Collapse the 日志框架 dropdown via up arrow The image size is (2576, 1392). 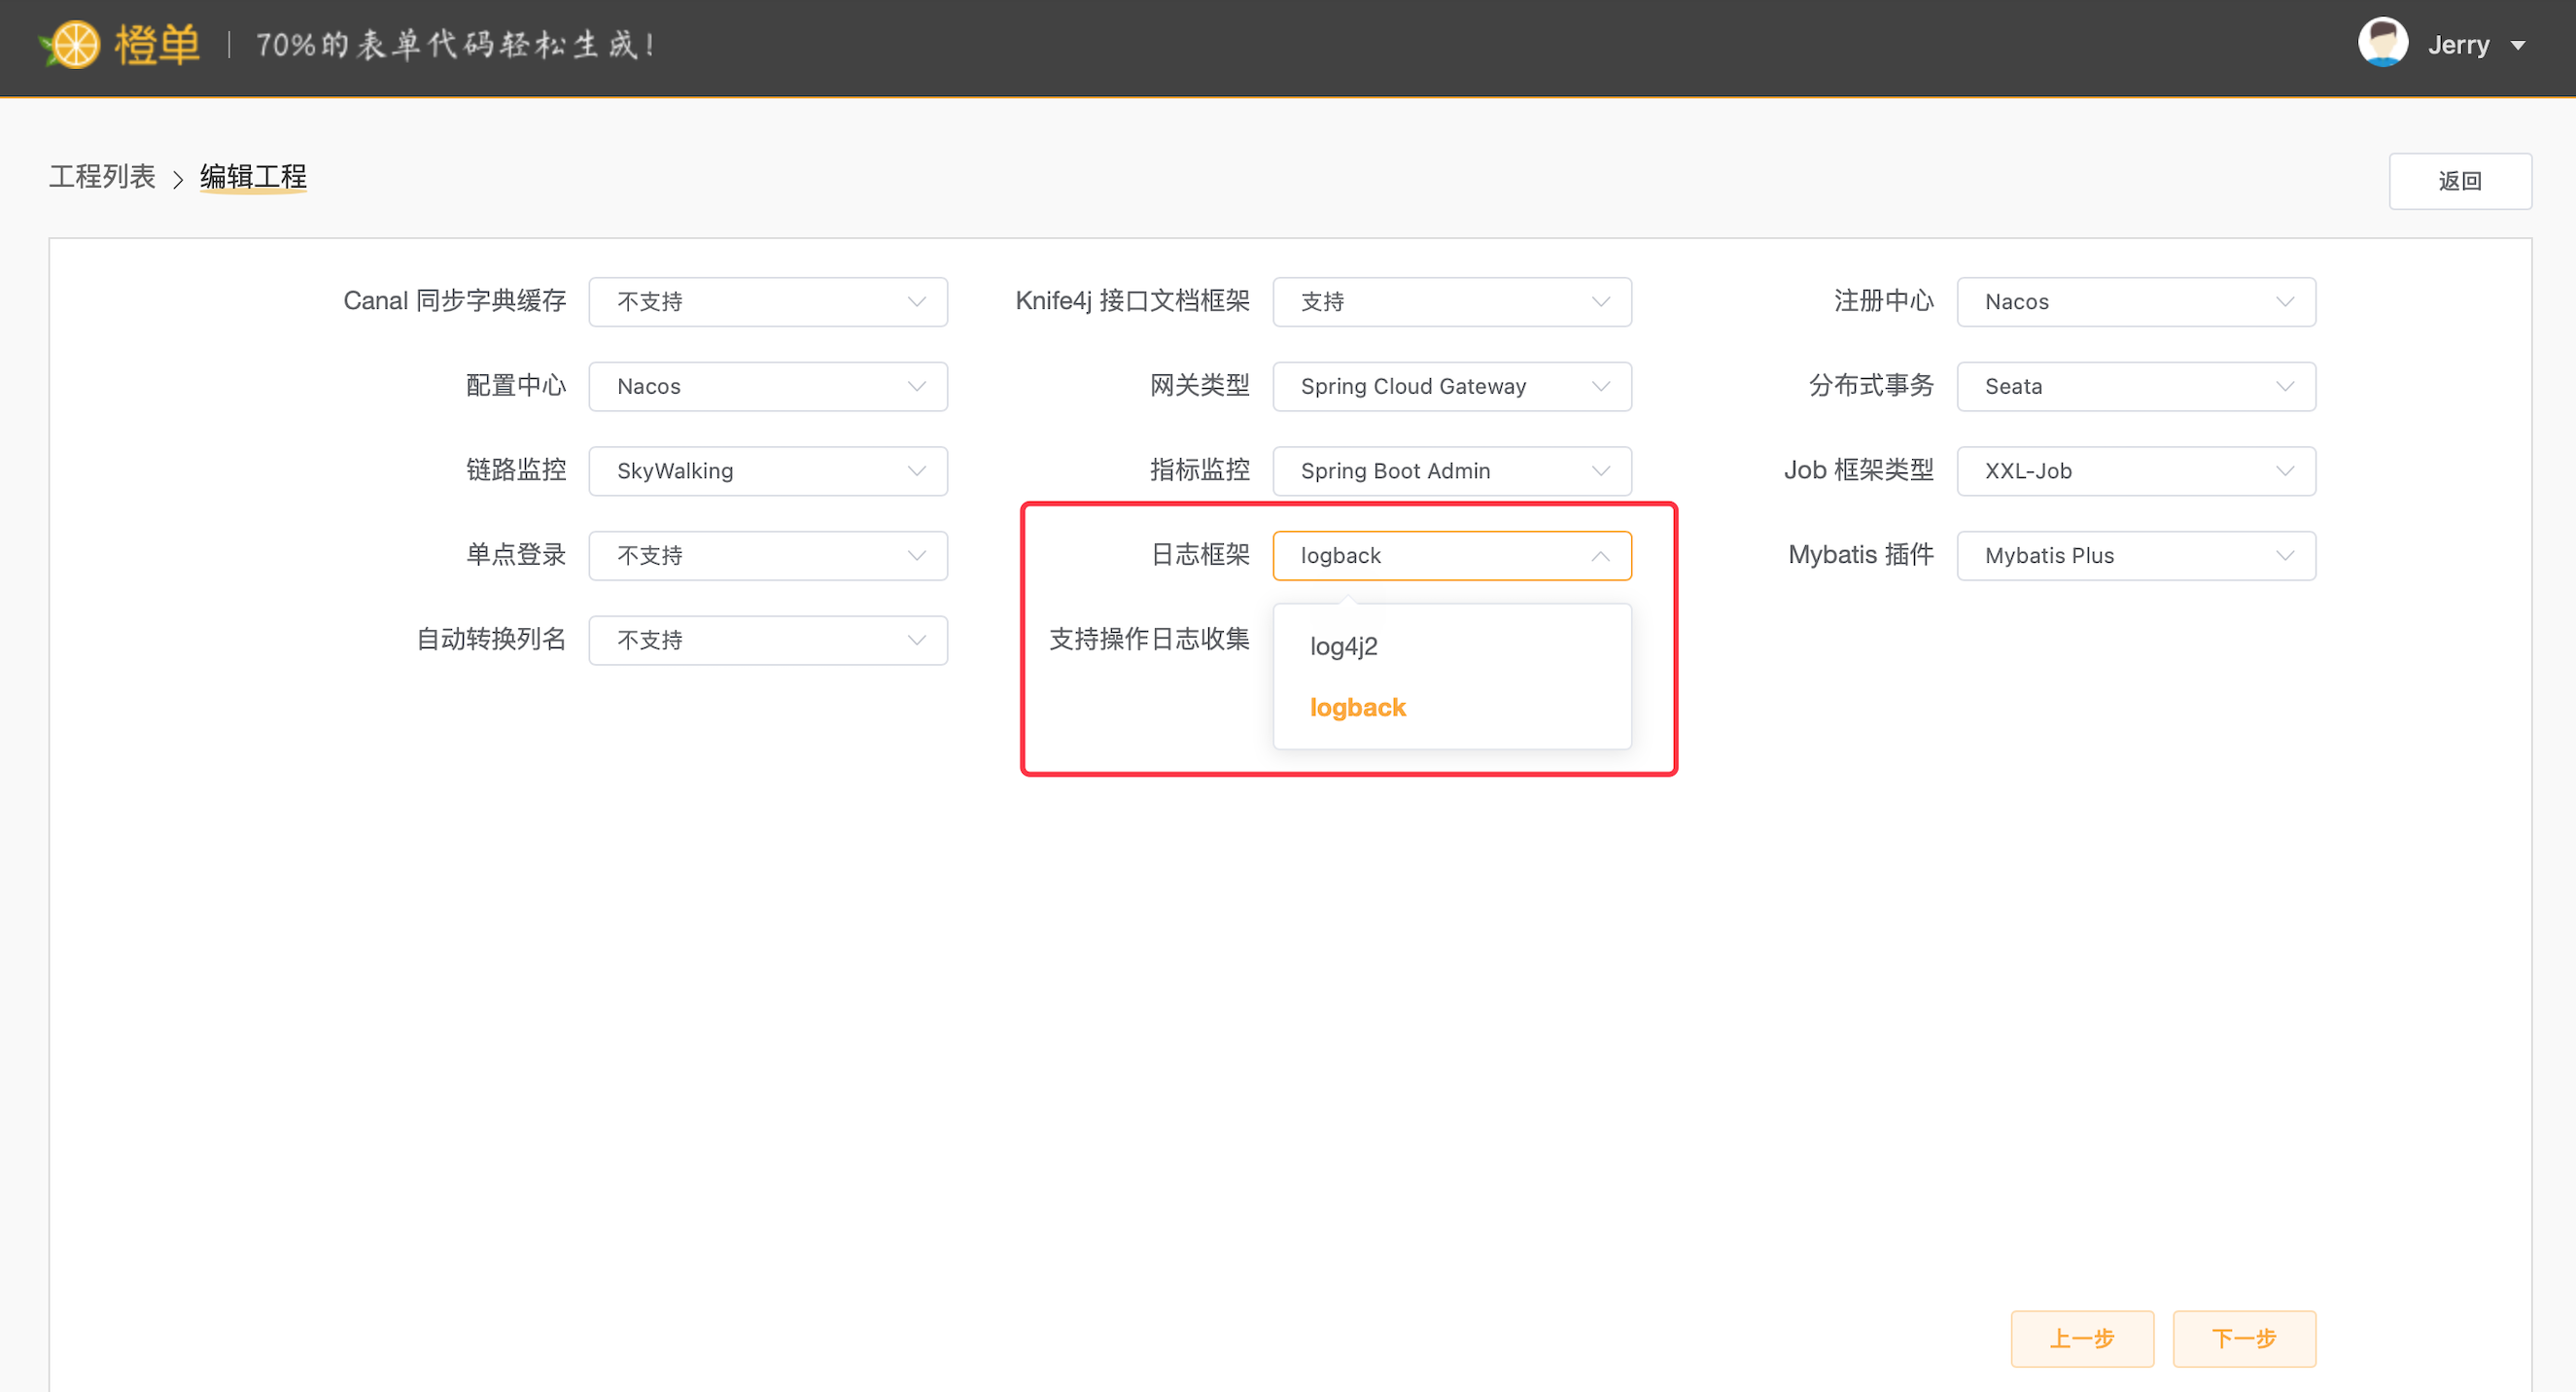[x=1600, y=556]
